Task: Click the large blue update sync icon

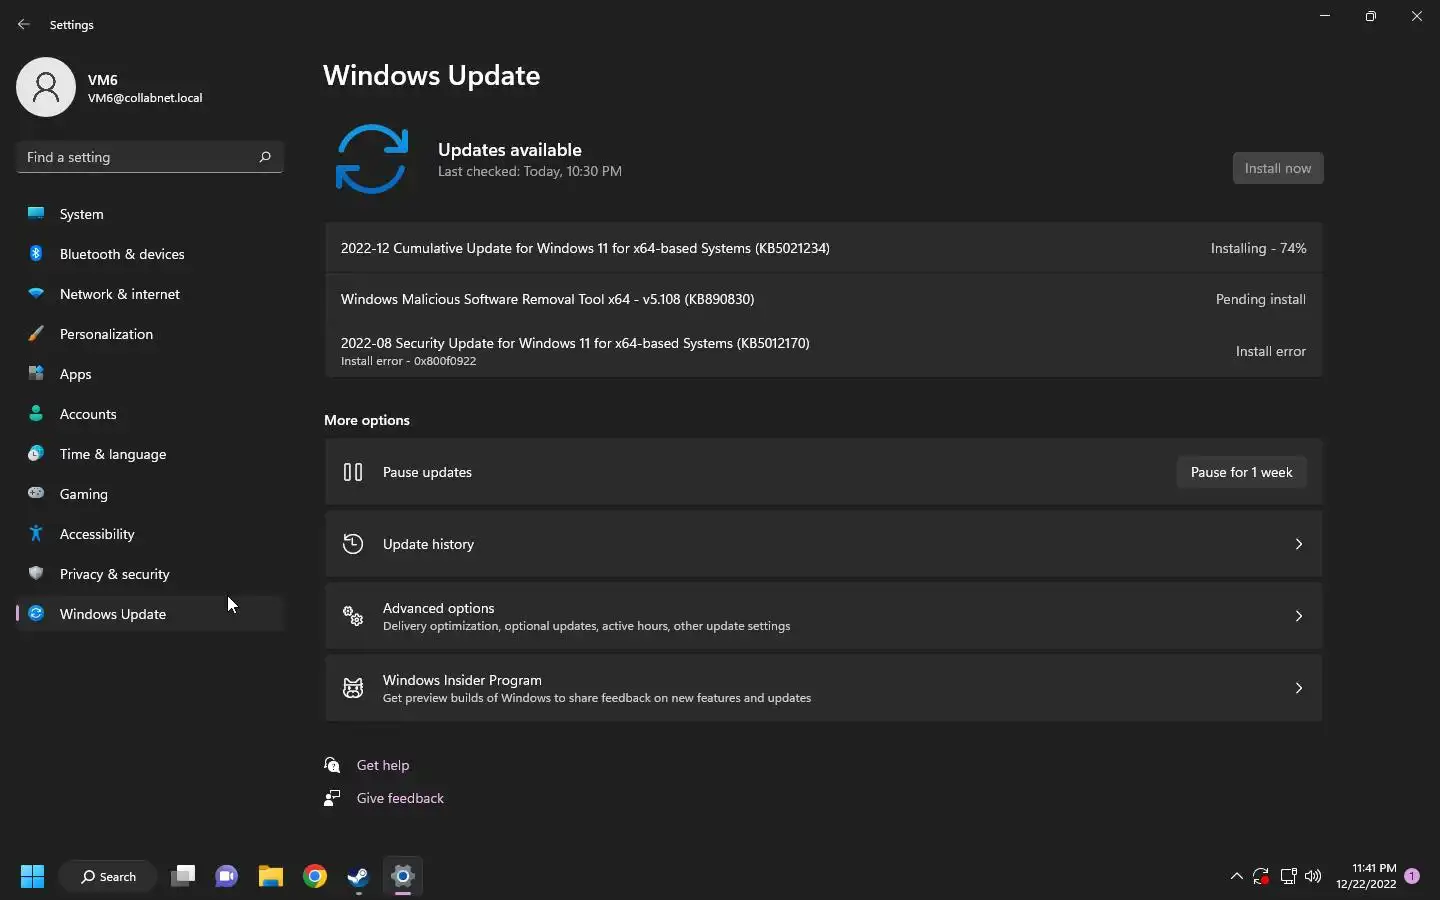Action: click(x=372, y=159)
